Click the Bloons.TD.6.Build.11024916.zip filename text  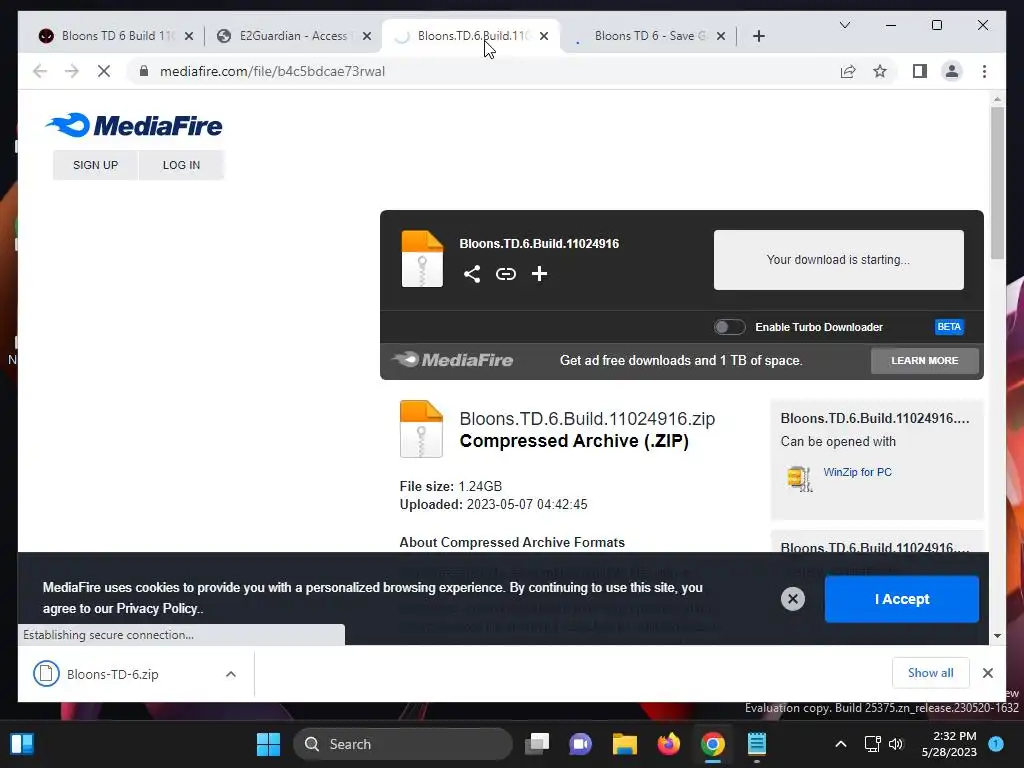pyautogui.click(x=587, y=419)
